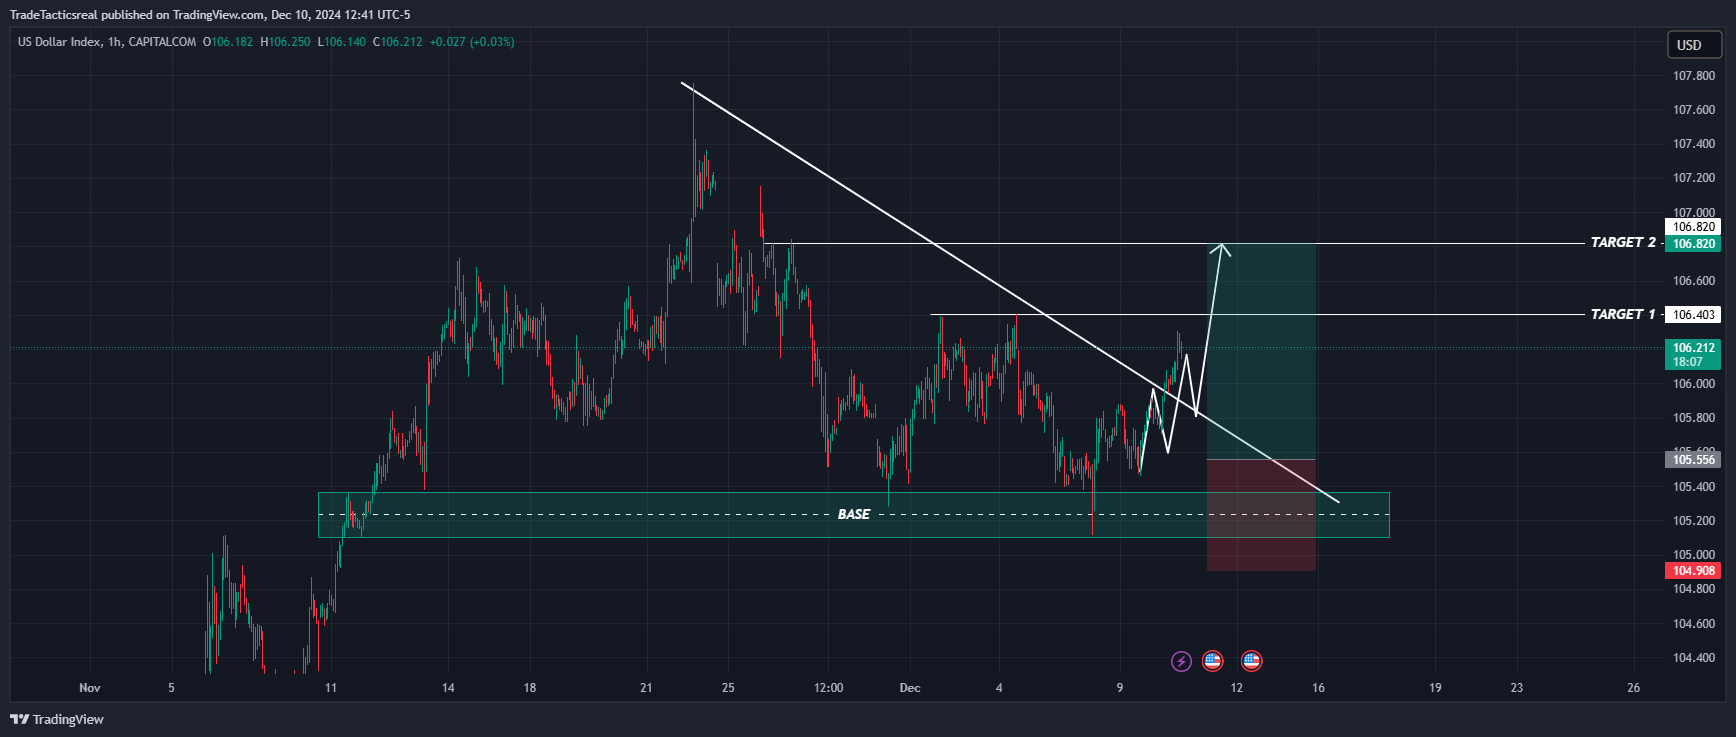The image size is (1736, 737).
Task: Click the 106.403 price tag
Action: [1693, 315]
